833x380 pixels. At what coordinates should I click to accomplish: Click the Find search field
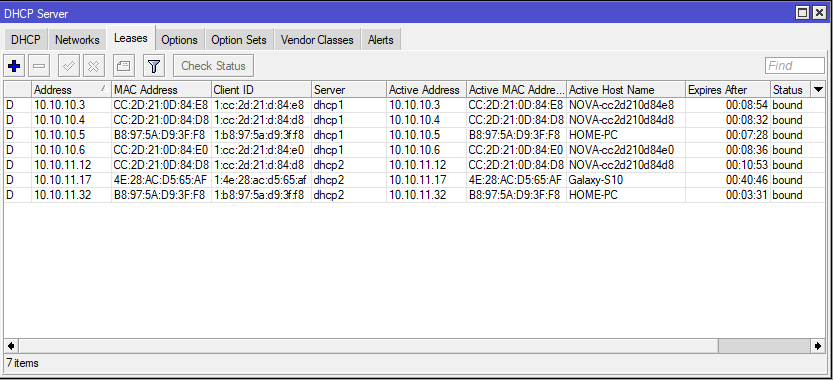point(795,65)
